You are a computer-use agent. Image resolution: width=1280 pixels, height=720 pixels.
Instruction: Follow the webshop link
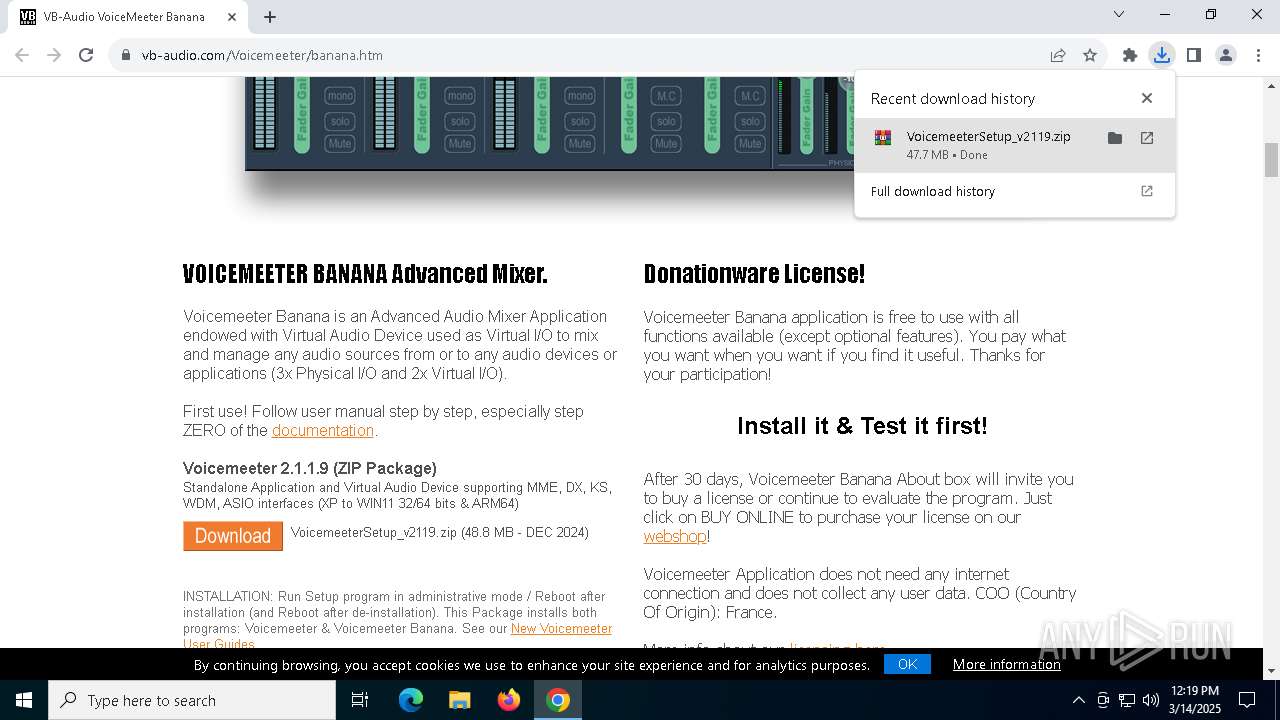(675, 536)
